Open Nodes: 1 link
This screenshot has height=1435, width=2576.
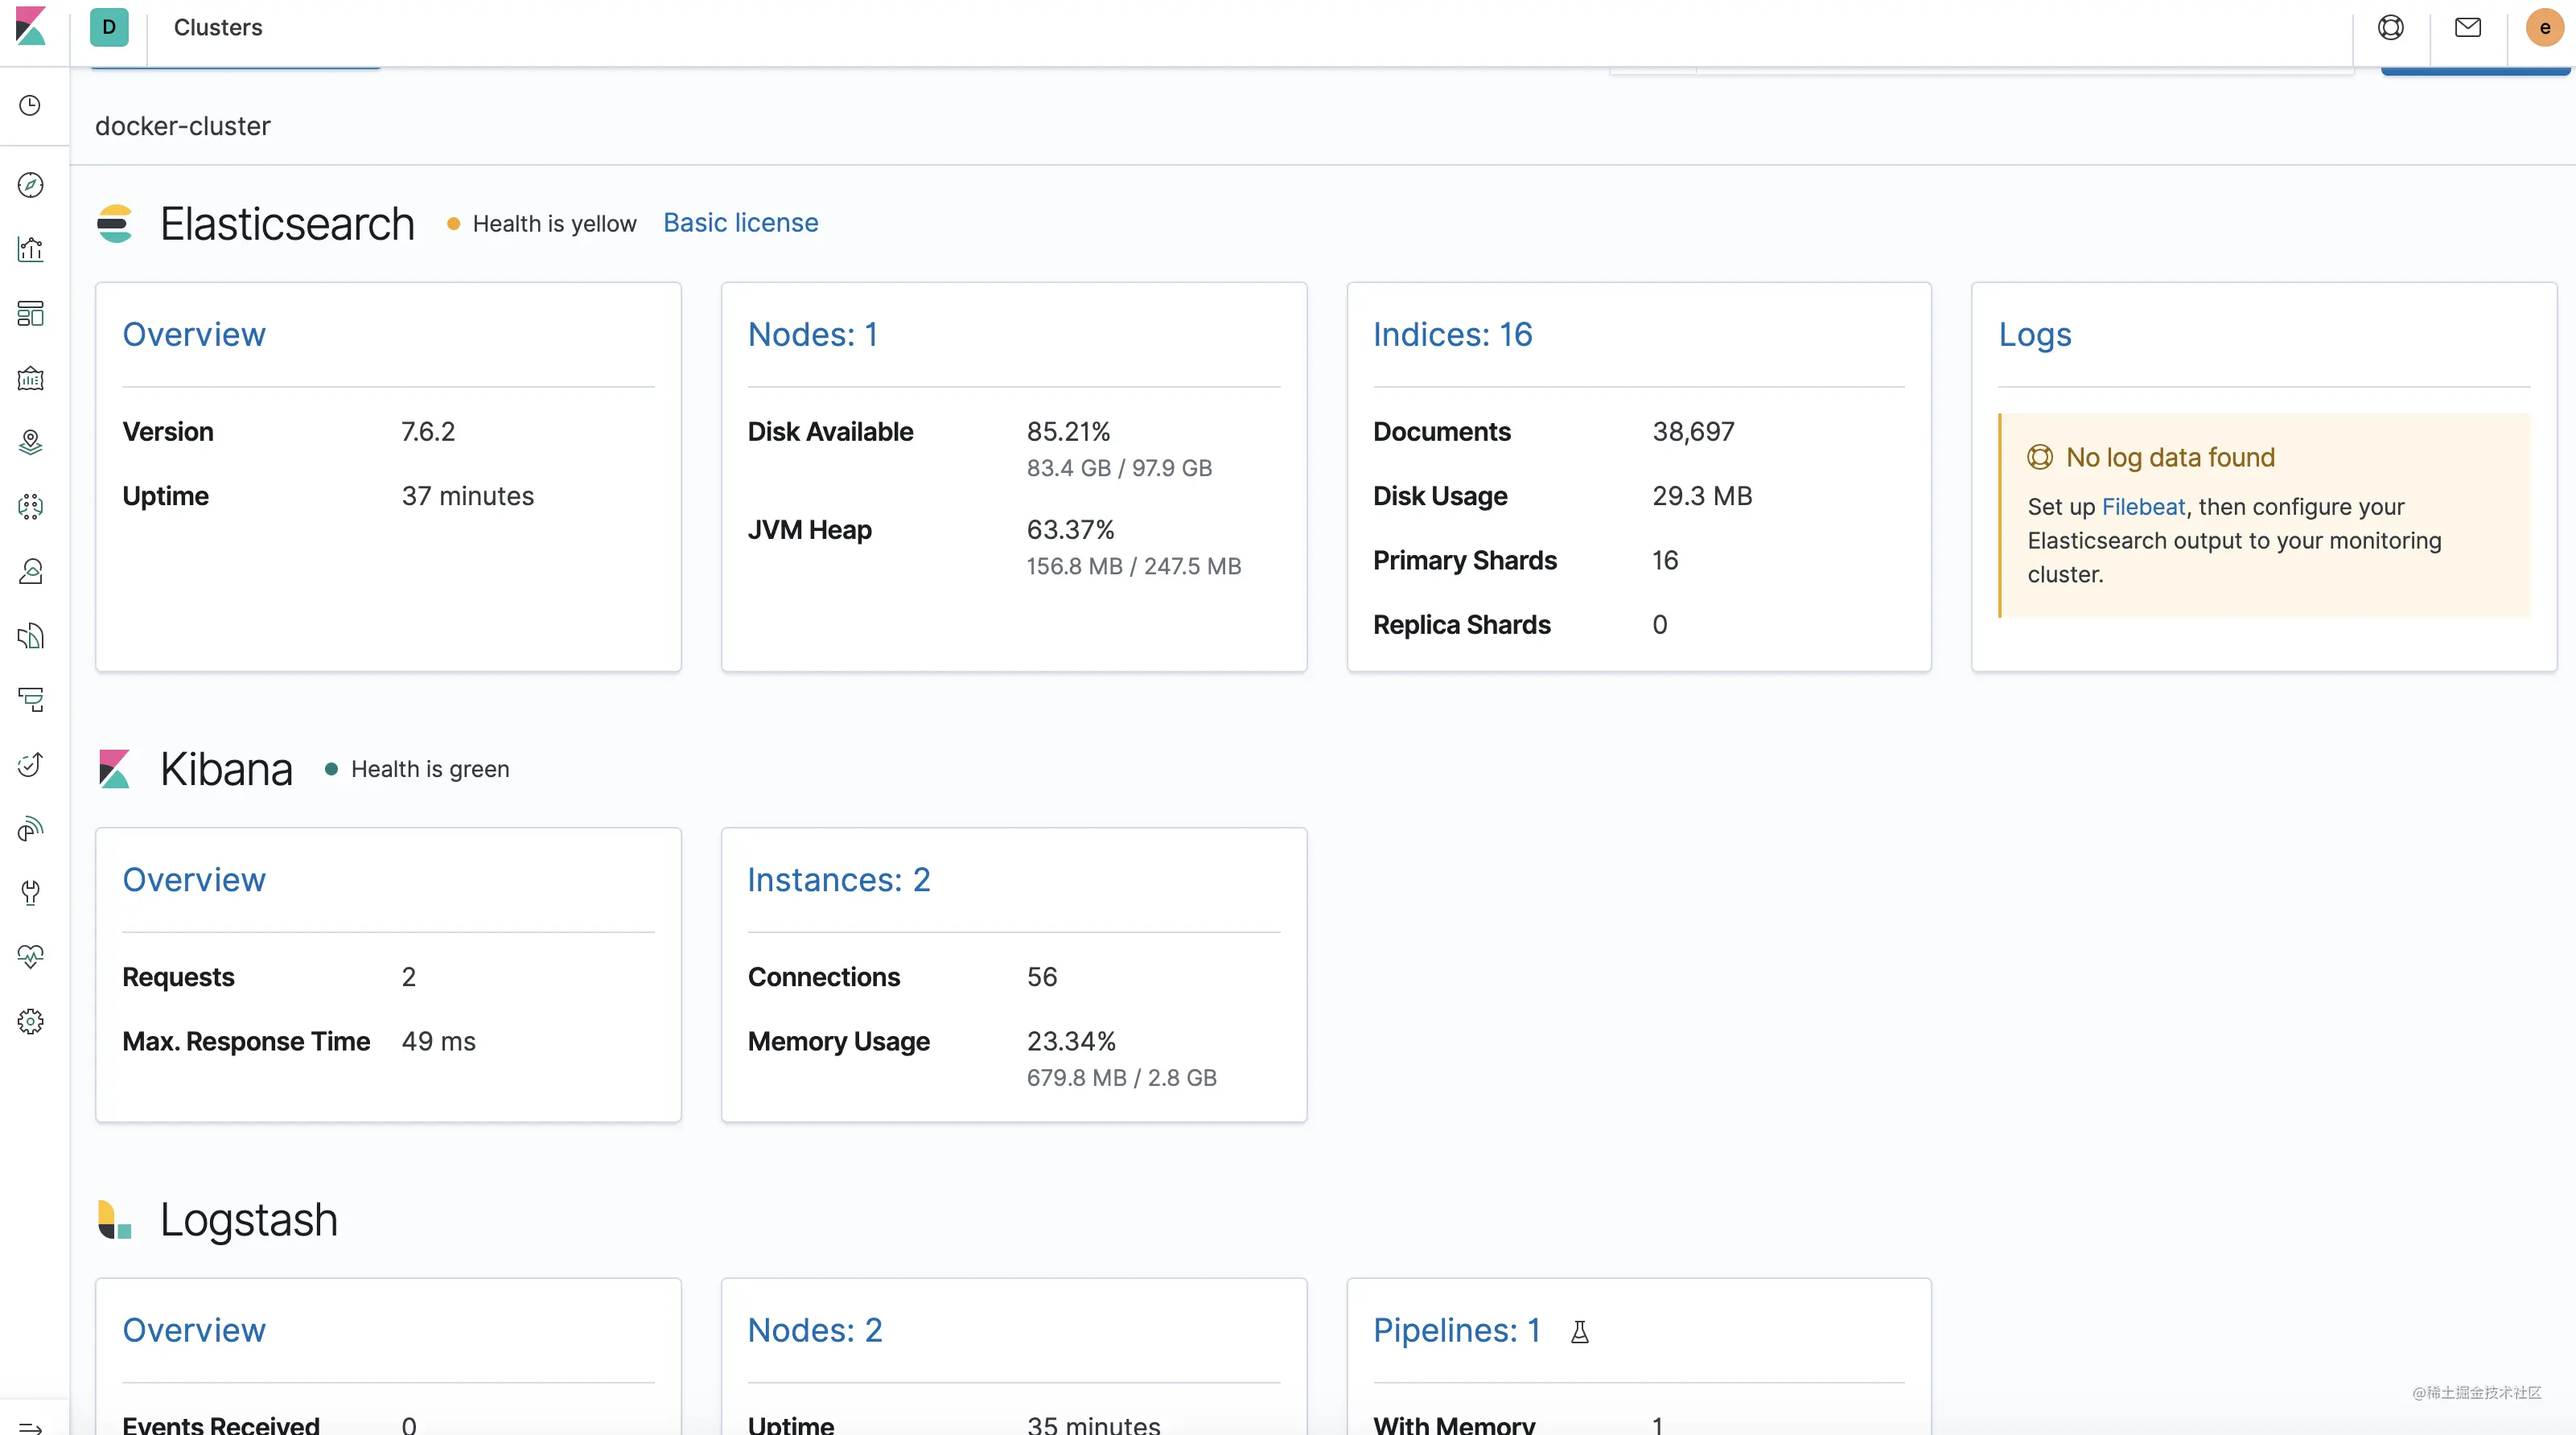pyautogui.click(x=813, y=334)
